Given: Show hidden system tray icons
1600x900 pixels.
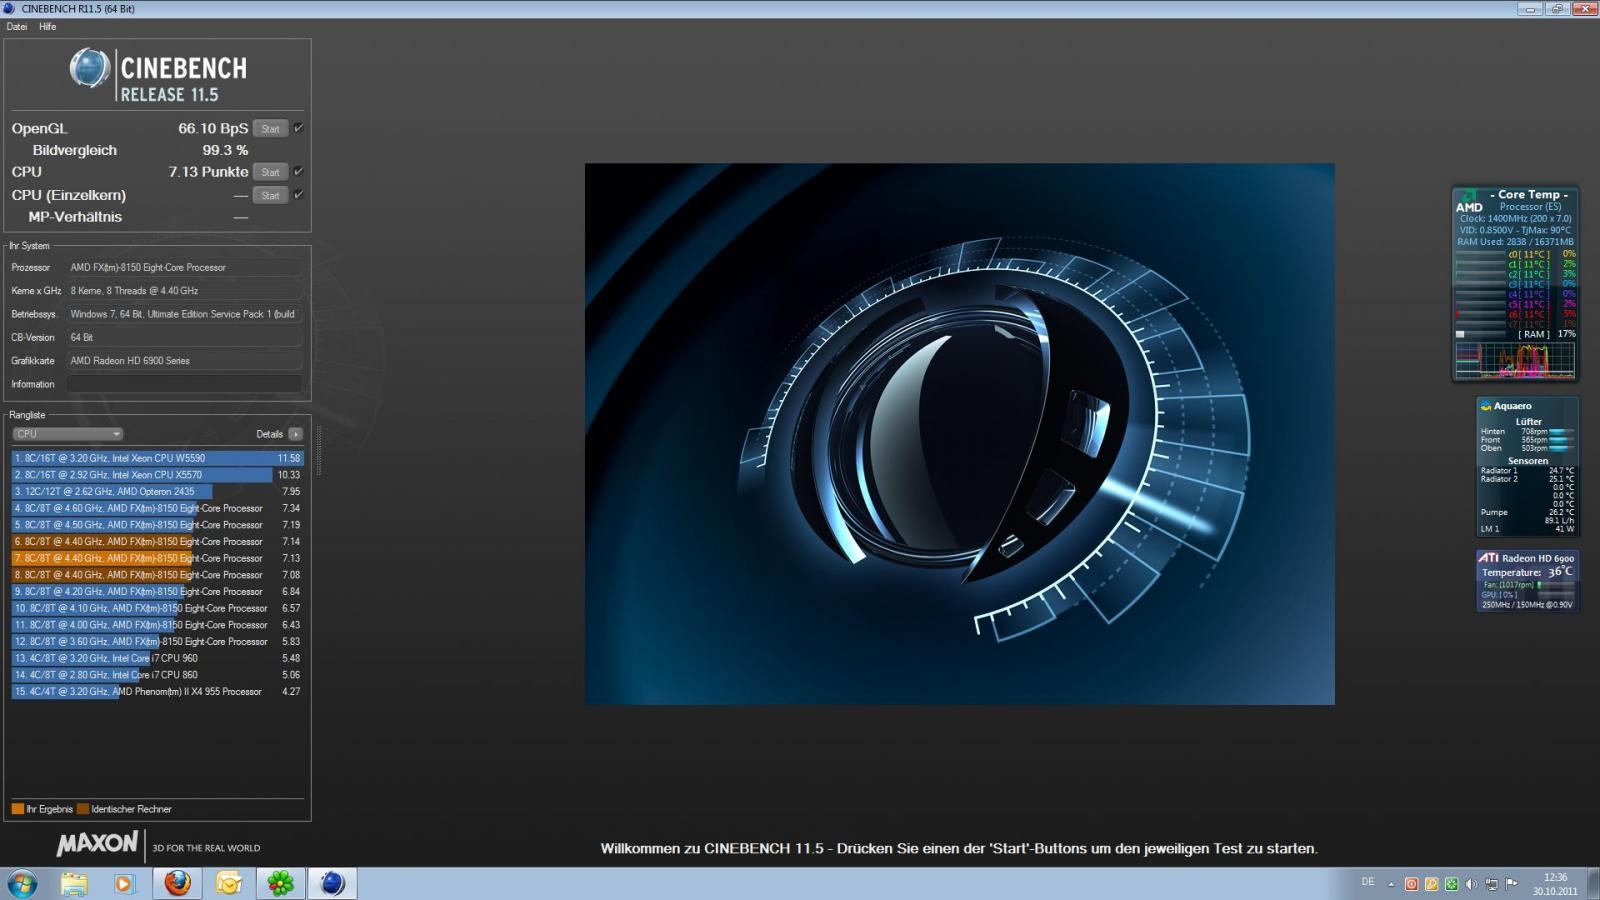Looking at the screenshot, I should click(x=1391, y=885).
